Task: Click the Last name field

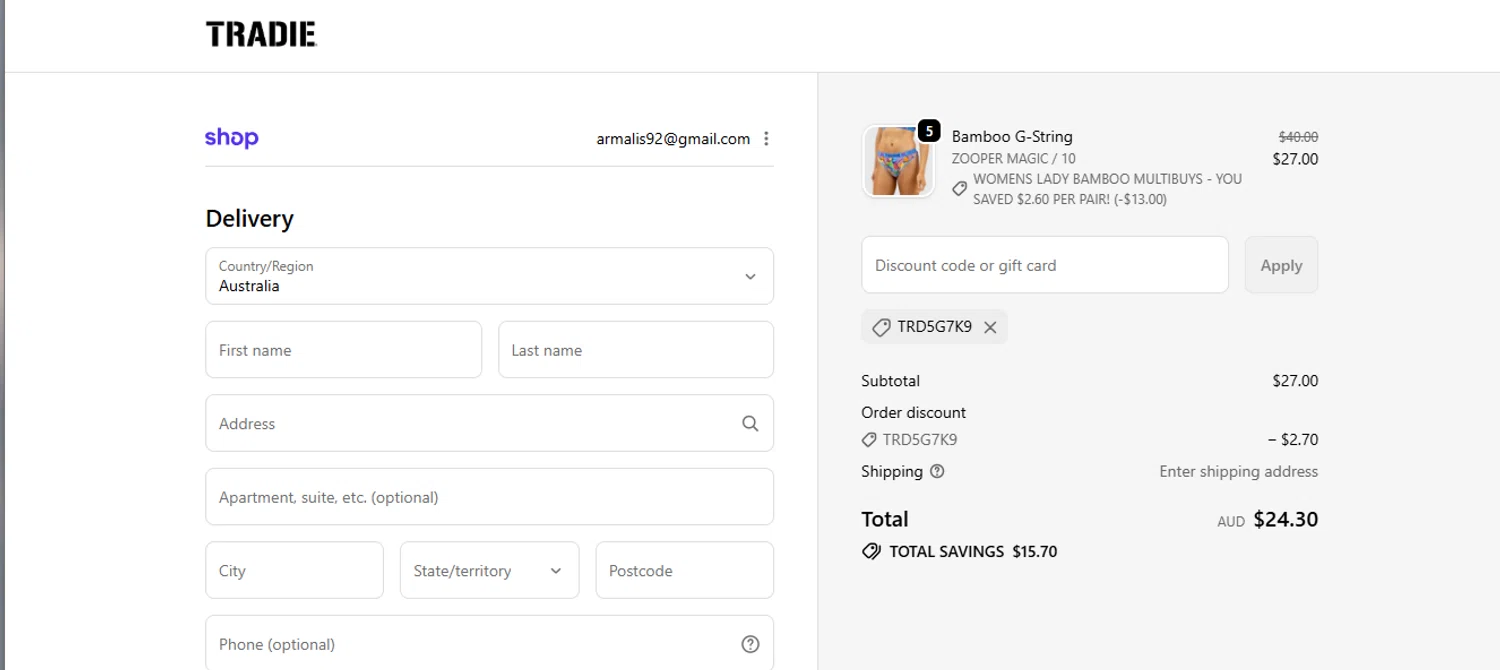Action: [636, 350]
